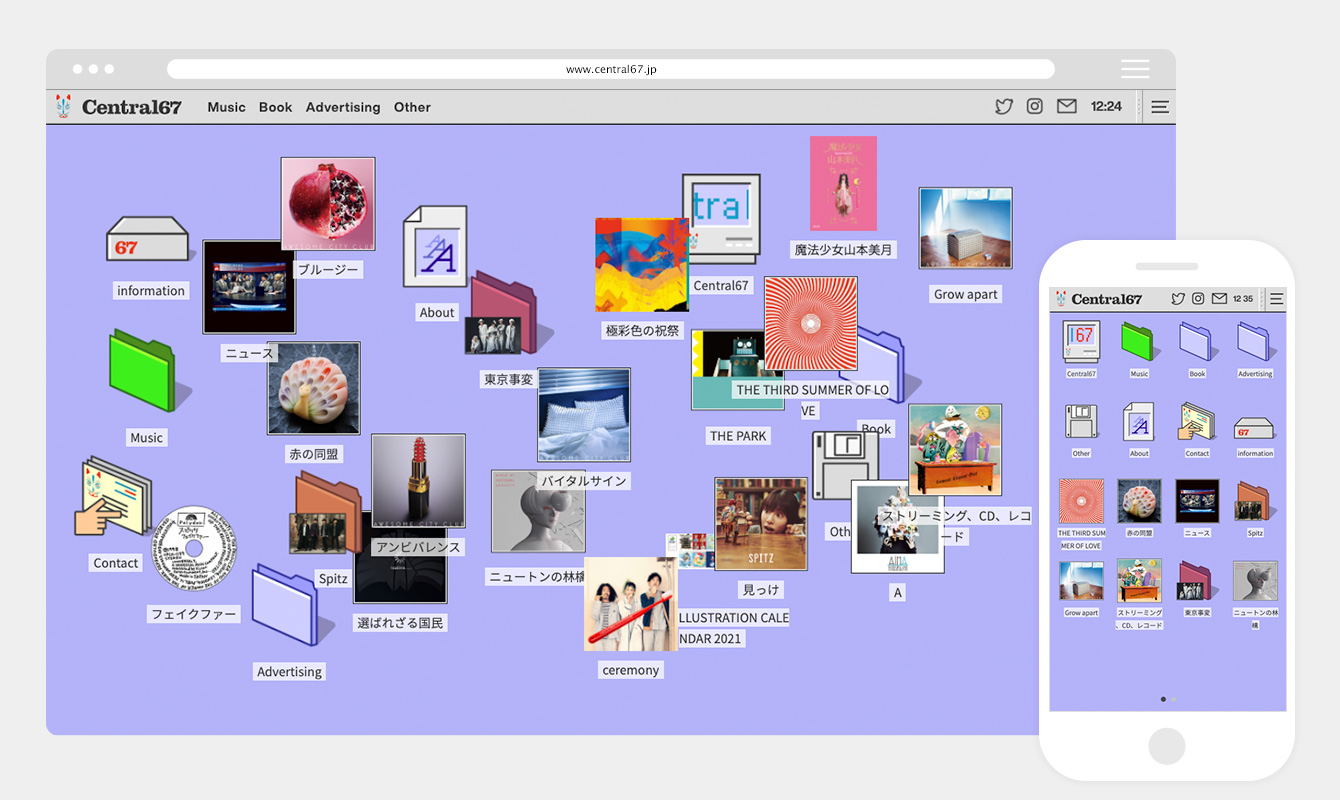The width and height of the screenshot is (1340, 800).
Task: Click the browser address bar showing www.central67.jp
Action: [610, 69]
